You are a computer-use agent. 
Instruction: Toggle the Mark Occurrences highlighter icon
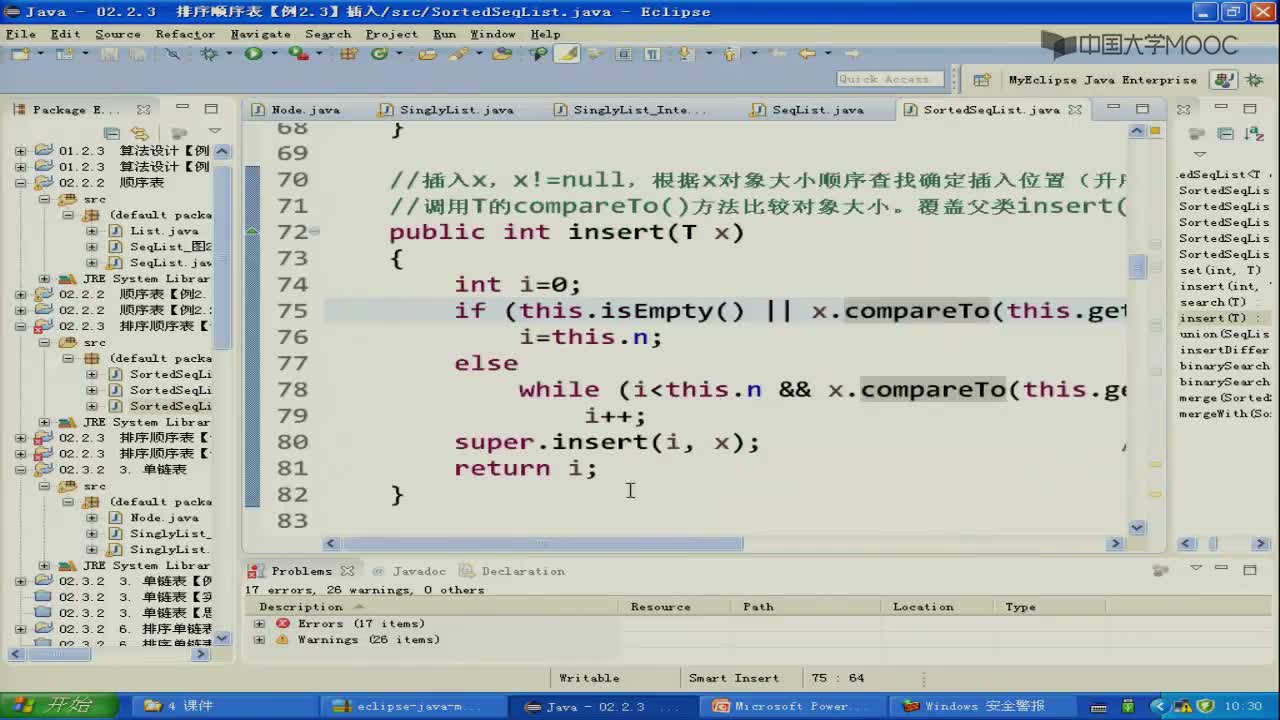click(x=568, y=54)
